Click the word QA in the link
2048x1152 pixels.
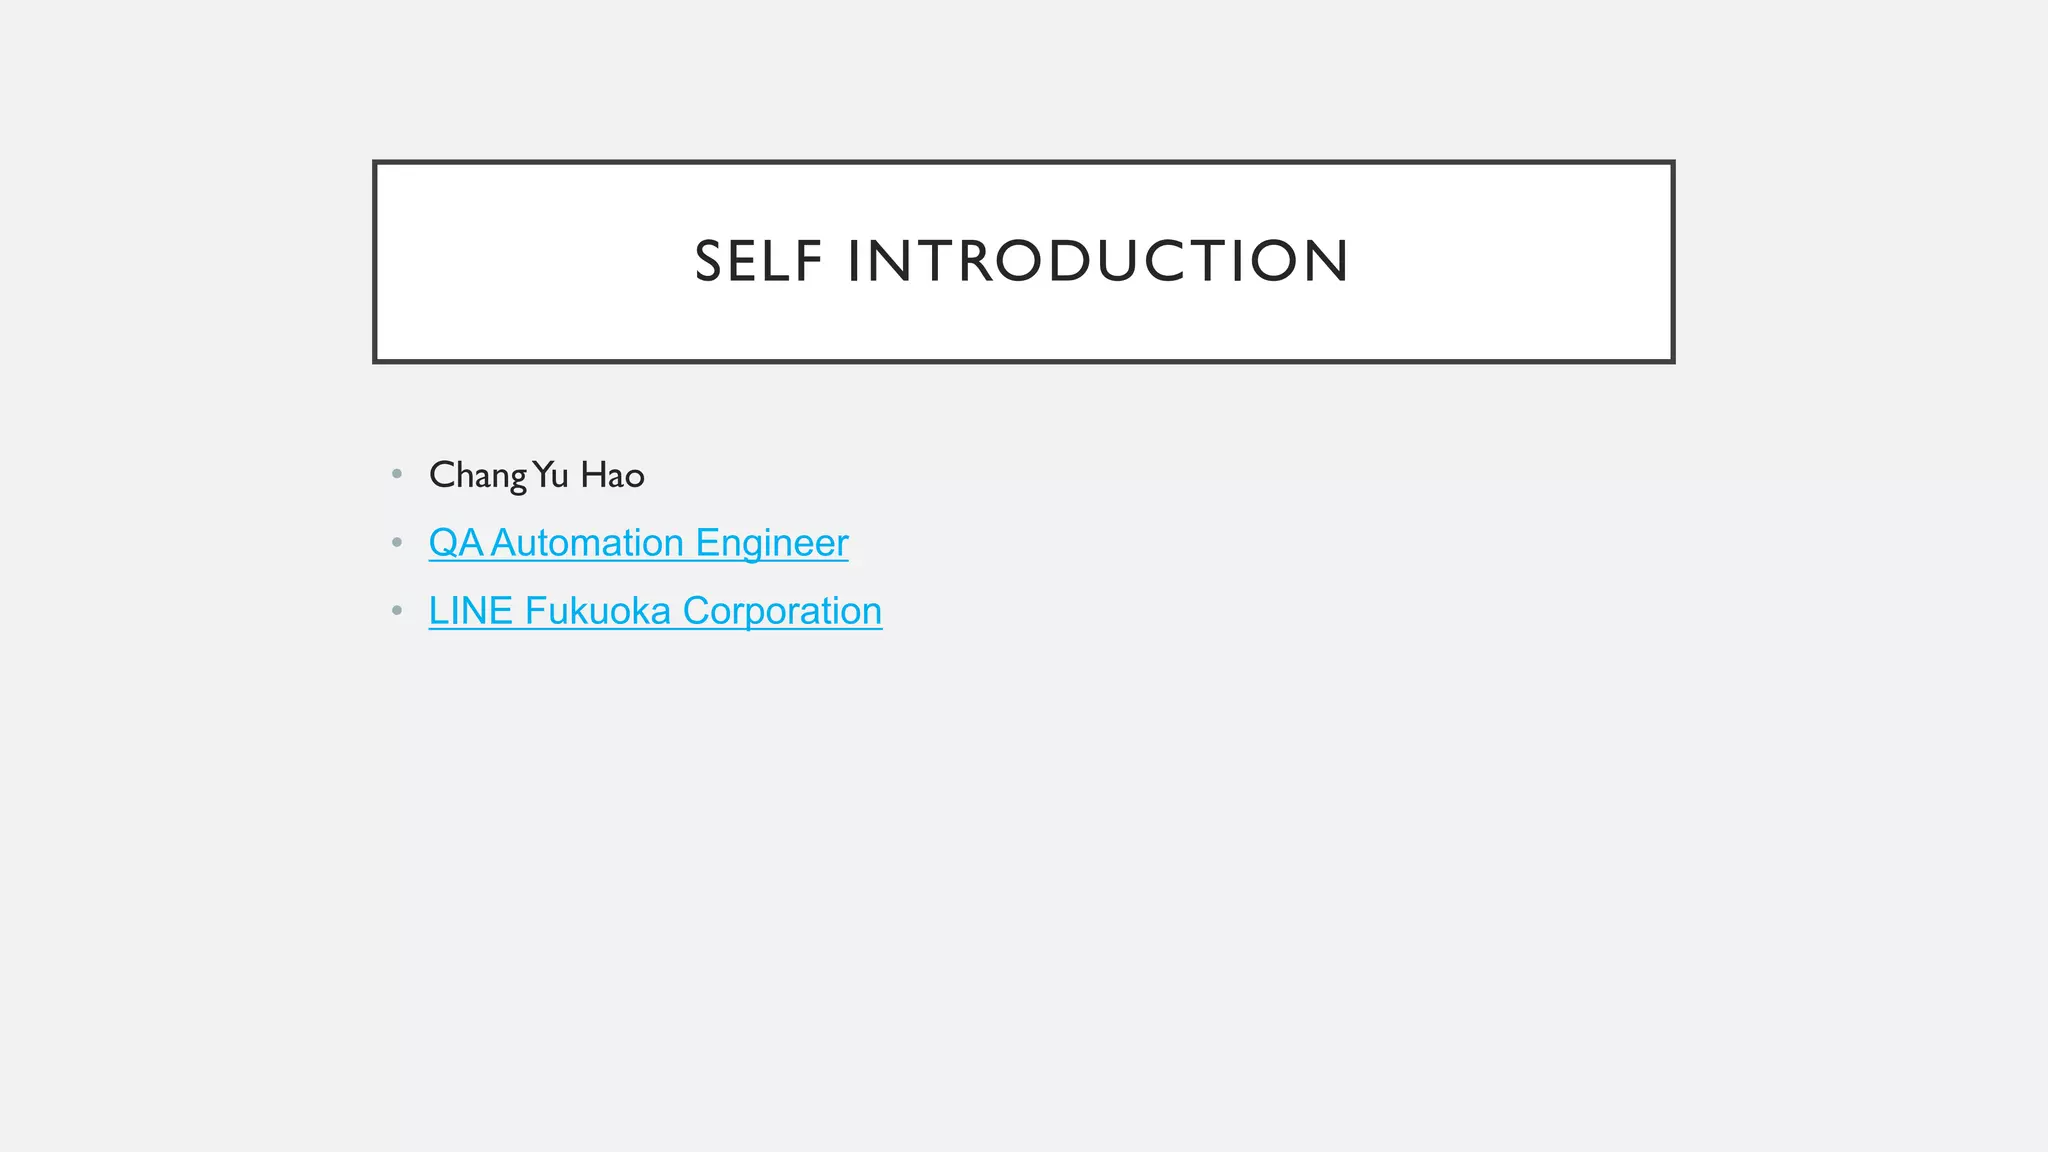(x=456, y=543)
